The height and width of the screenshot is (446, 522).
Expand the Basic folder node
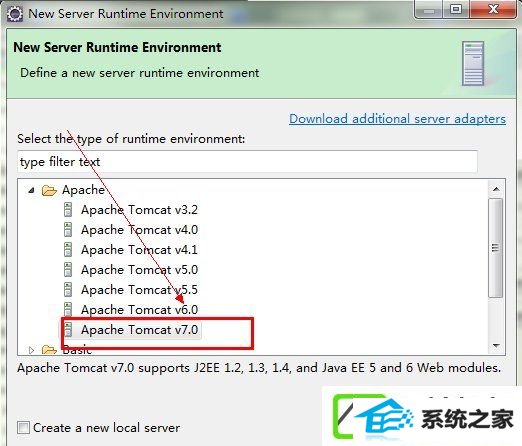point(32,350)
